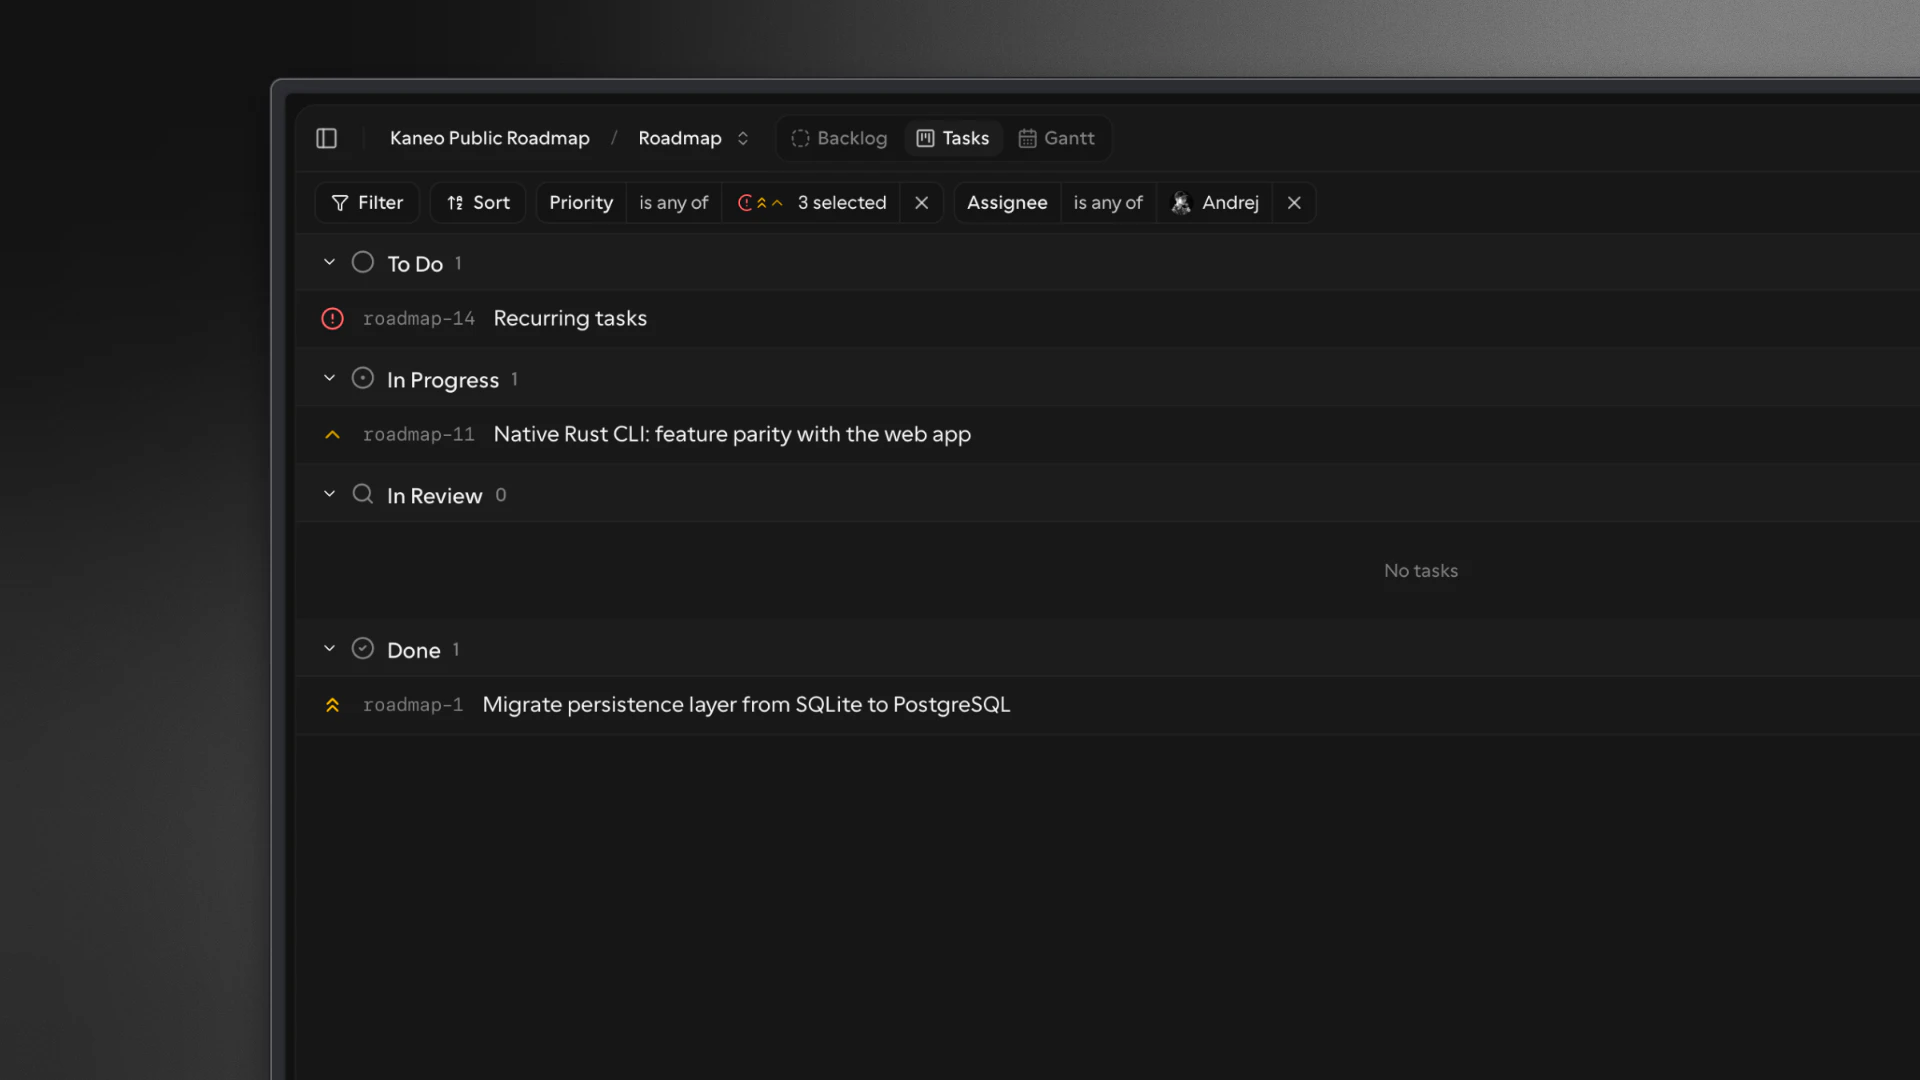This screenshot has height=1080, width=1920.
Task: Collapse the To Do group
Action: tap(329, 262)
